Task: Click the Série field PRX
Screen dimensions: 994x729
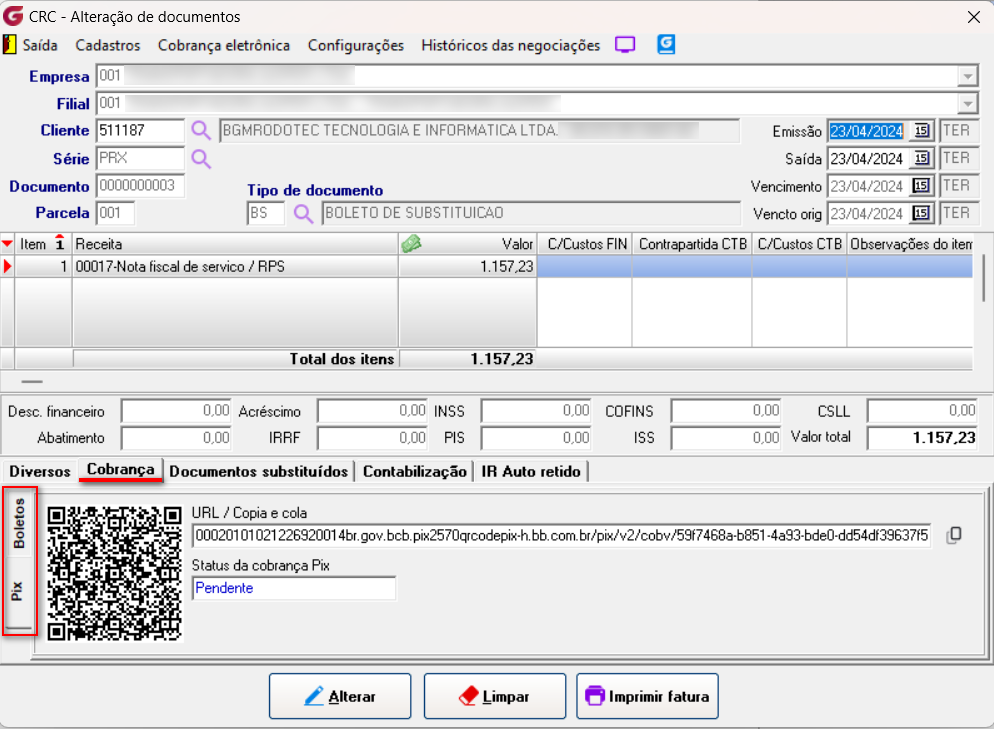Action: pos(140,158)
